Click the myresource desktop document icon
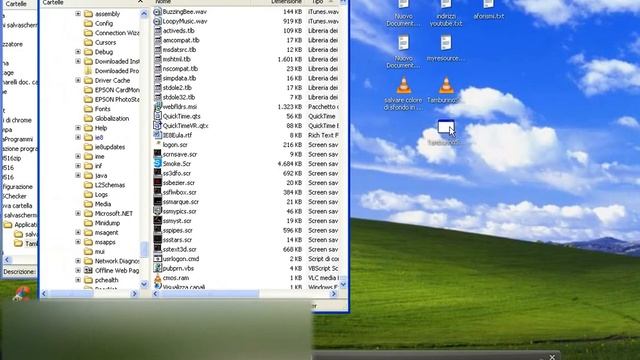The width and height of the screenshot is (640, 360). click(446, 43)
